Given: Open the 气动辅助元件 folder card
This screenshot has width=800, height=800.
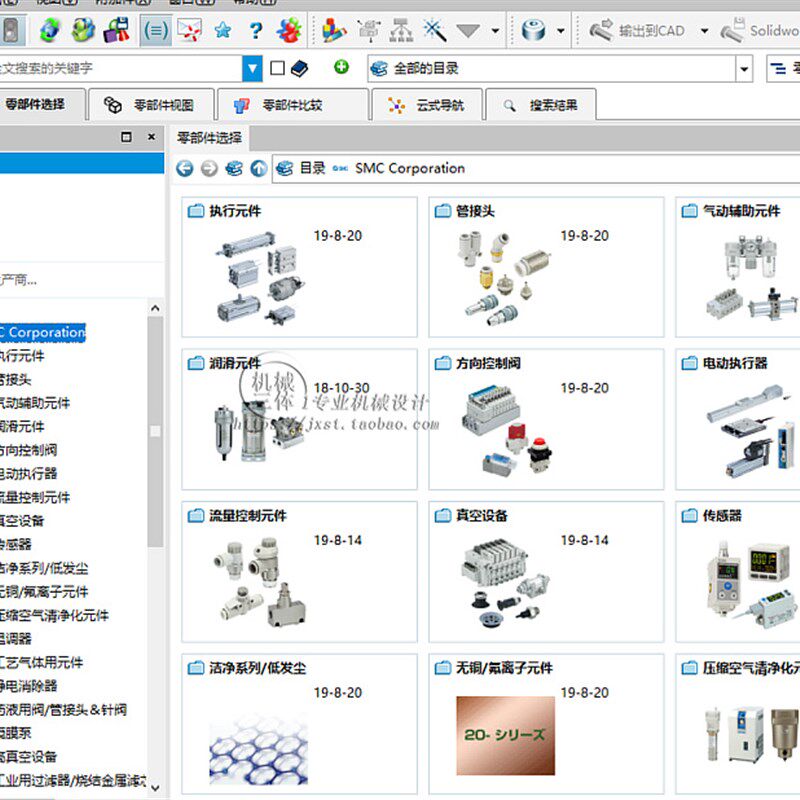Looking at the screenshot, I should pos(738,267).
